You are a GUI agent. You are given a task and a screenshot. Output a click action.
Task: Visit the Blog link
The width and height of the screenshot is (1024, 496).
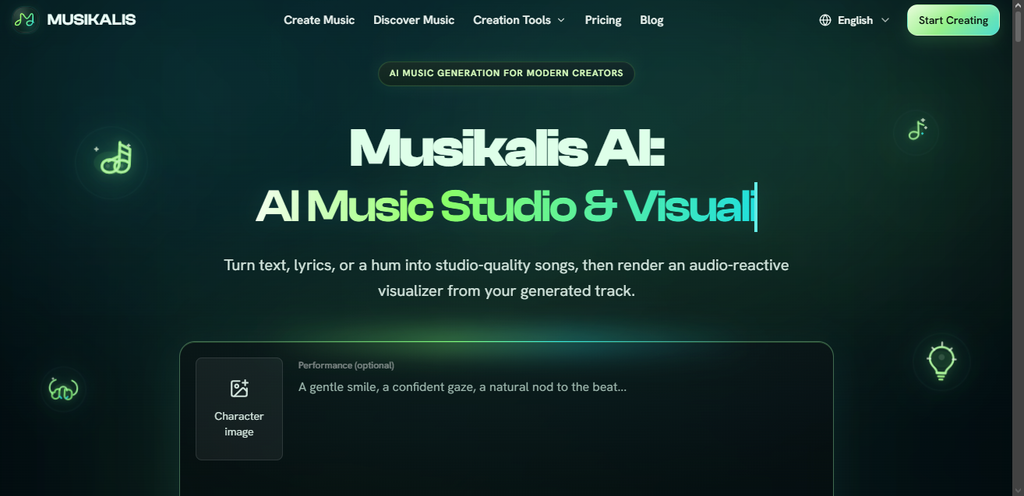tap(652, 20)
